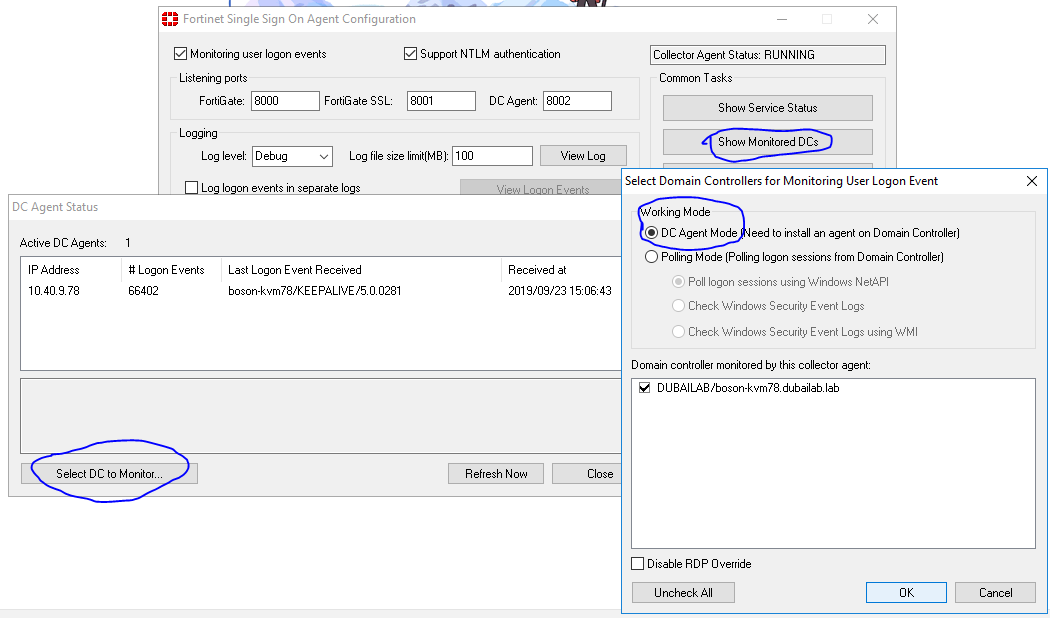
Task: Click the Fortinet logo icon in title bar
Action: (170, 19)
